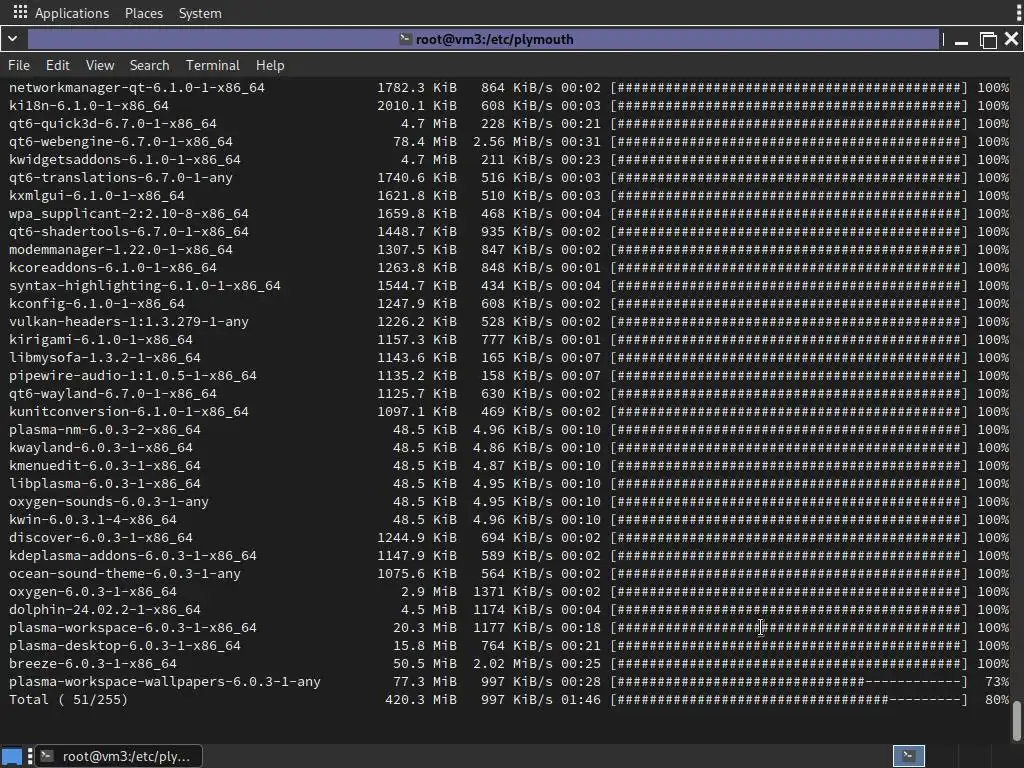Click text kwidgetsaddons-6.1.0-1-x86_64

pyautogui.click(x=125, y=159)
